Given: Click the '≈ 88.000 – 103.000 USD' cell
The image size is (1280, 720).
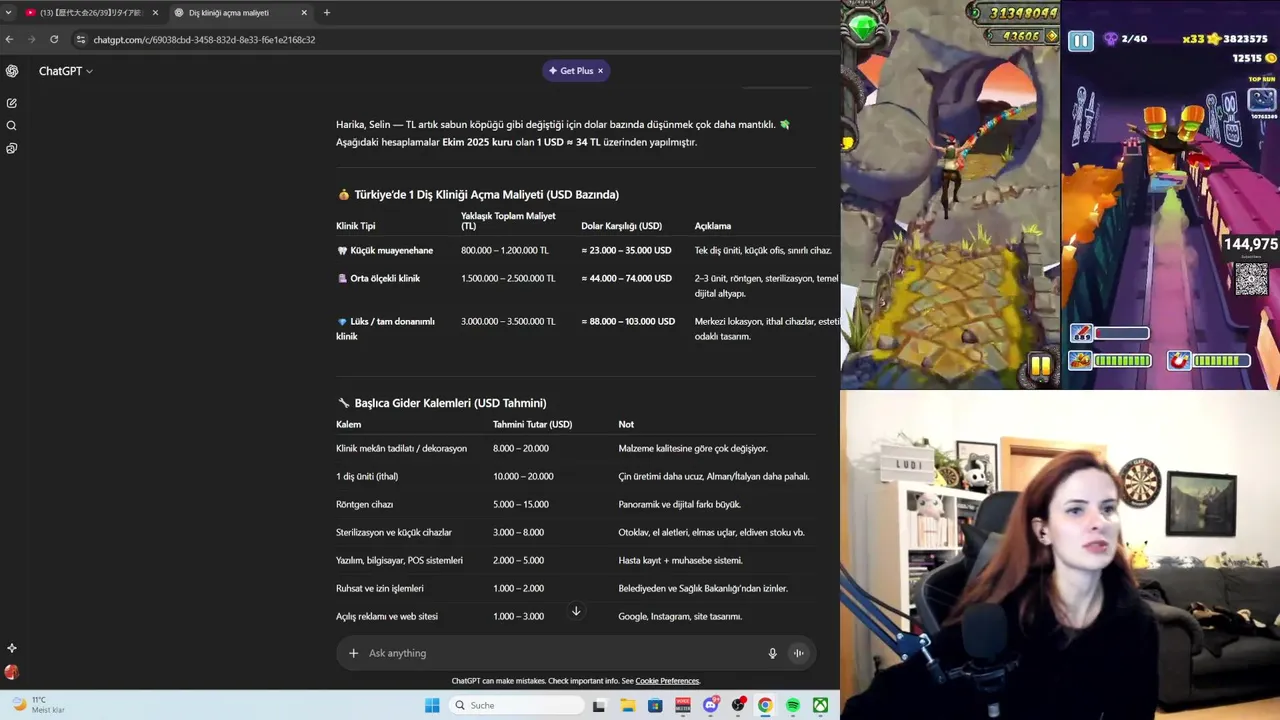Looking at the screenshot, I should pos(628,322).
